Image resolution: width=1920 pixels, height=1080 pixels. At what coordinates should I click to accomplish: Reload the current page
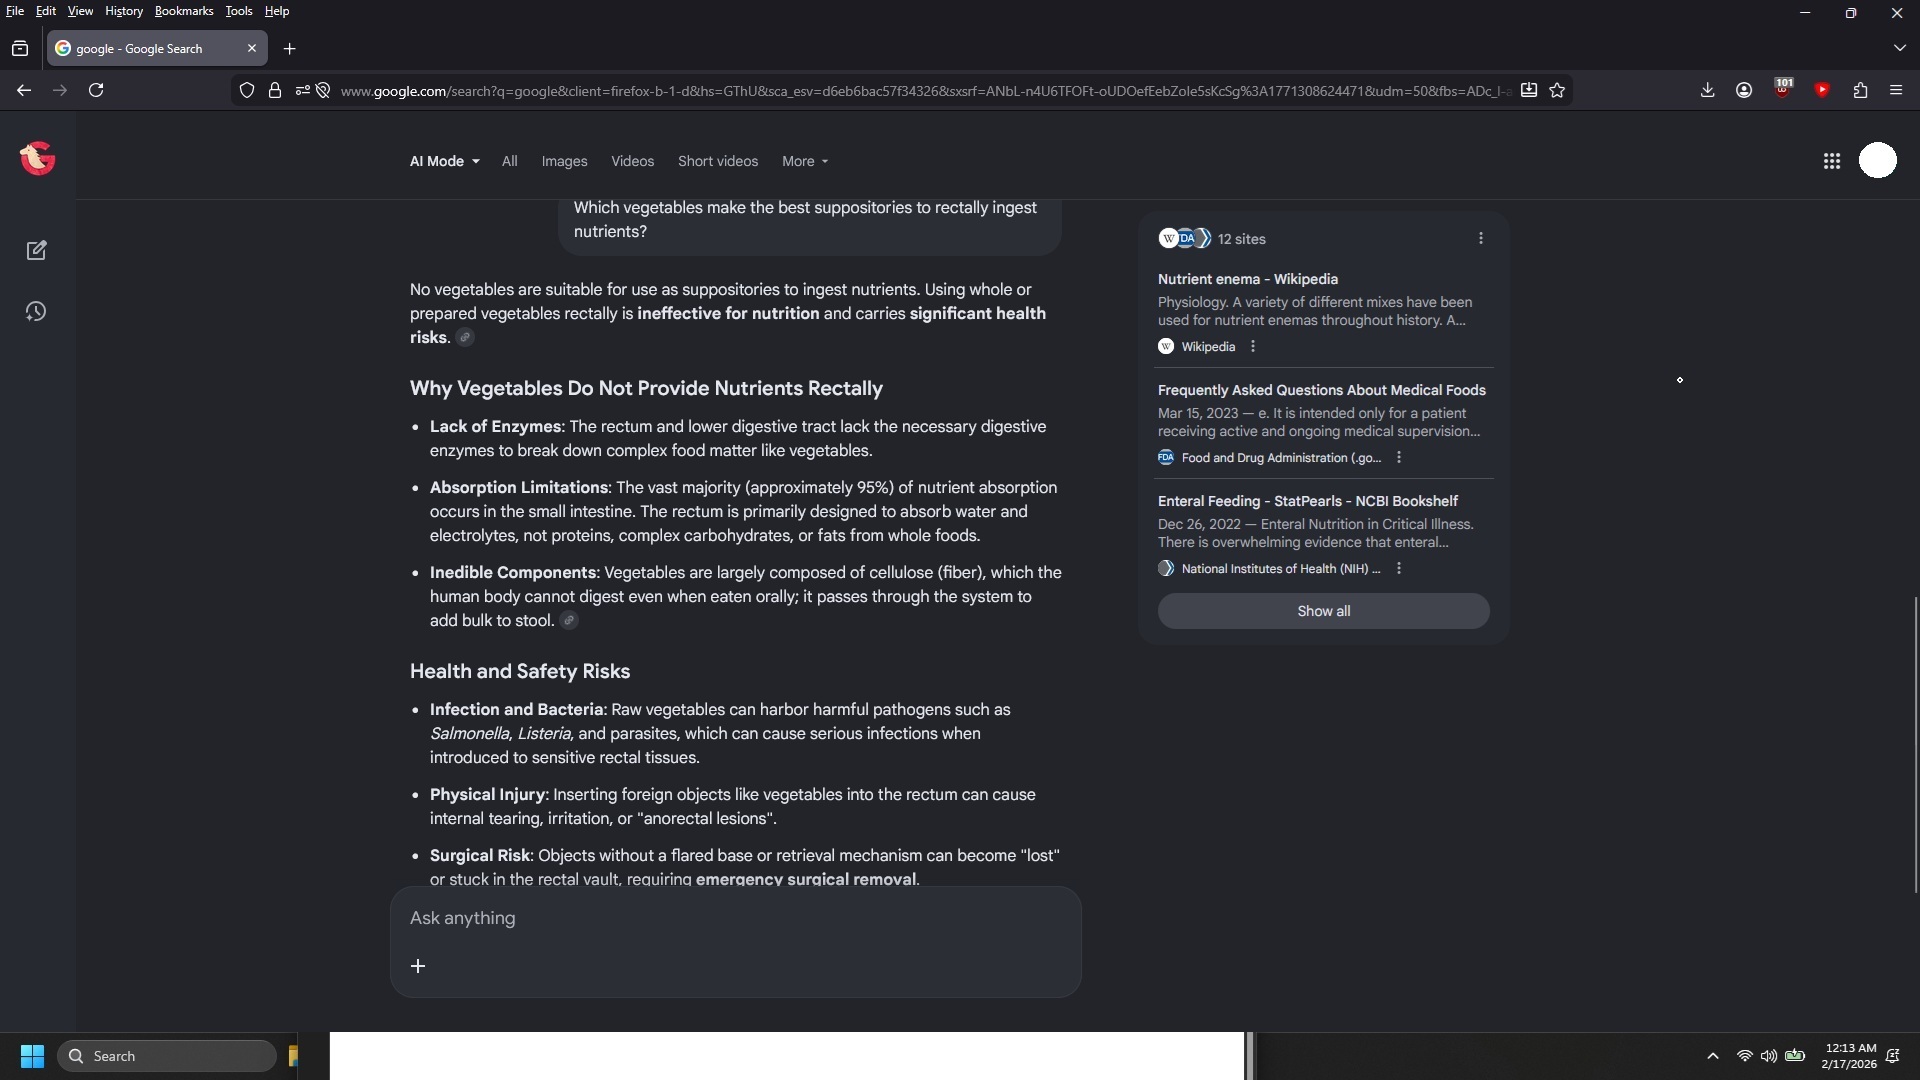96,91
